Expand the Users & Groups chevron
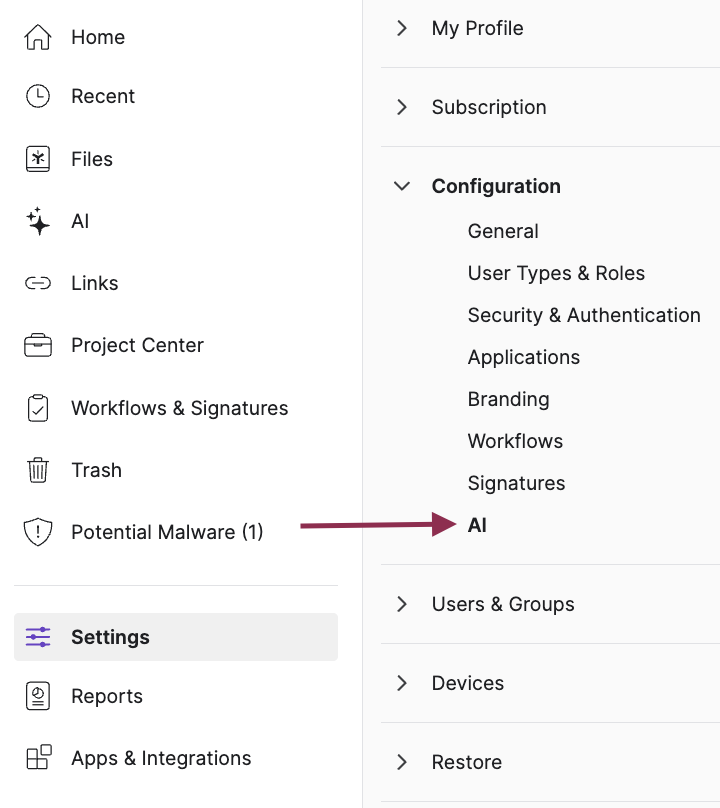This screenshot has width=720, height=808. coord(402,604)
